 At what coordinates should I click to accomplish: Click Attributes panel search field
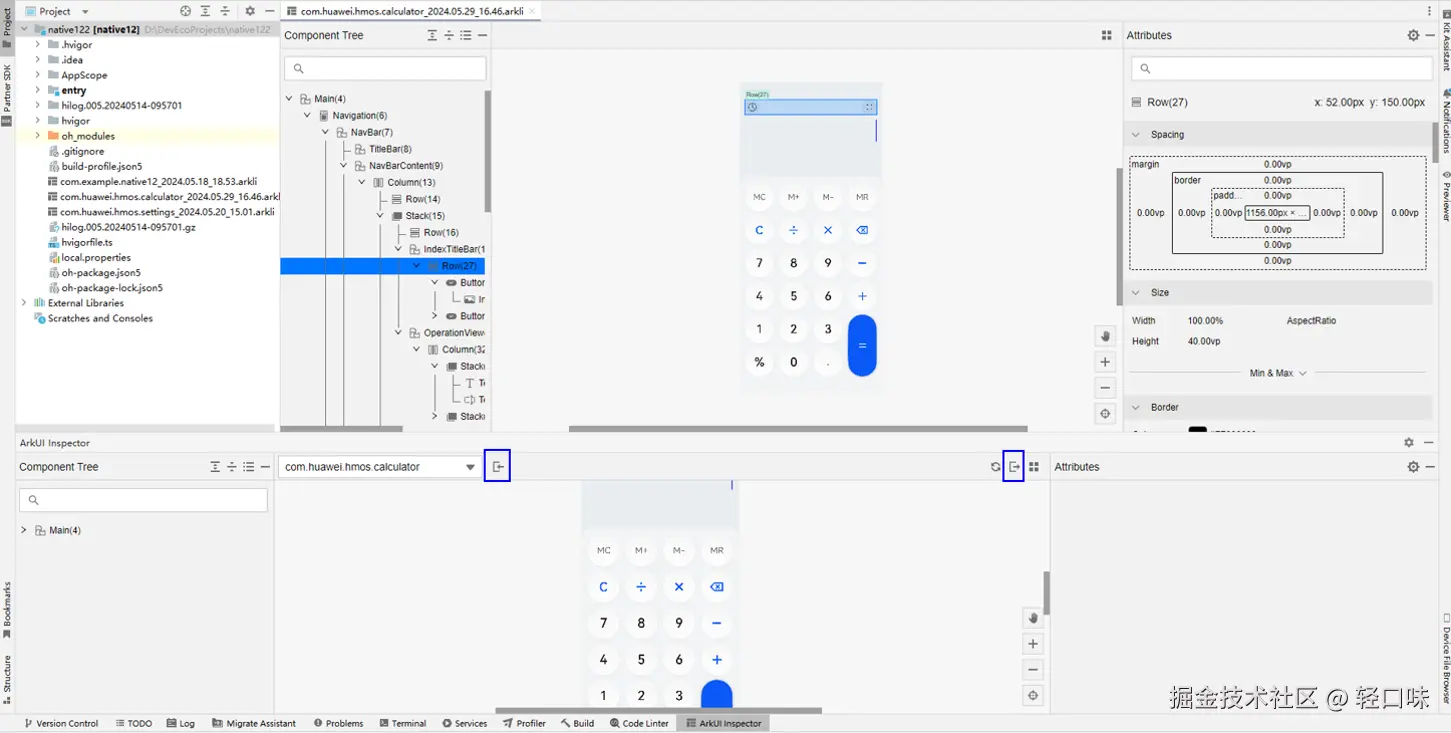tap(1282, 68)
